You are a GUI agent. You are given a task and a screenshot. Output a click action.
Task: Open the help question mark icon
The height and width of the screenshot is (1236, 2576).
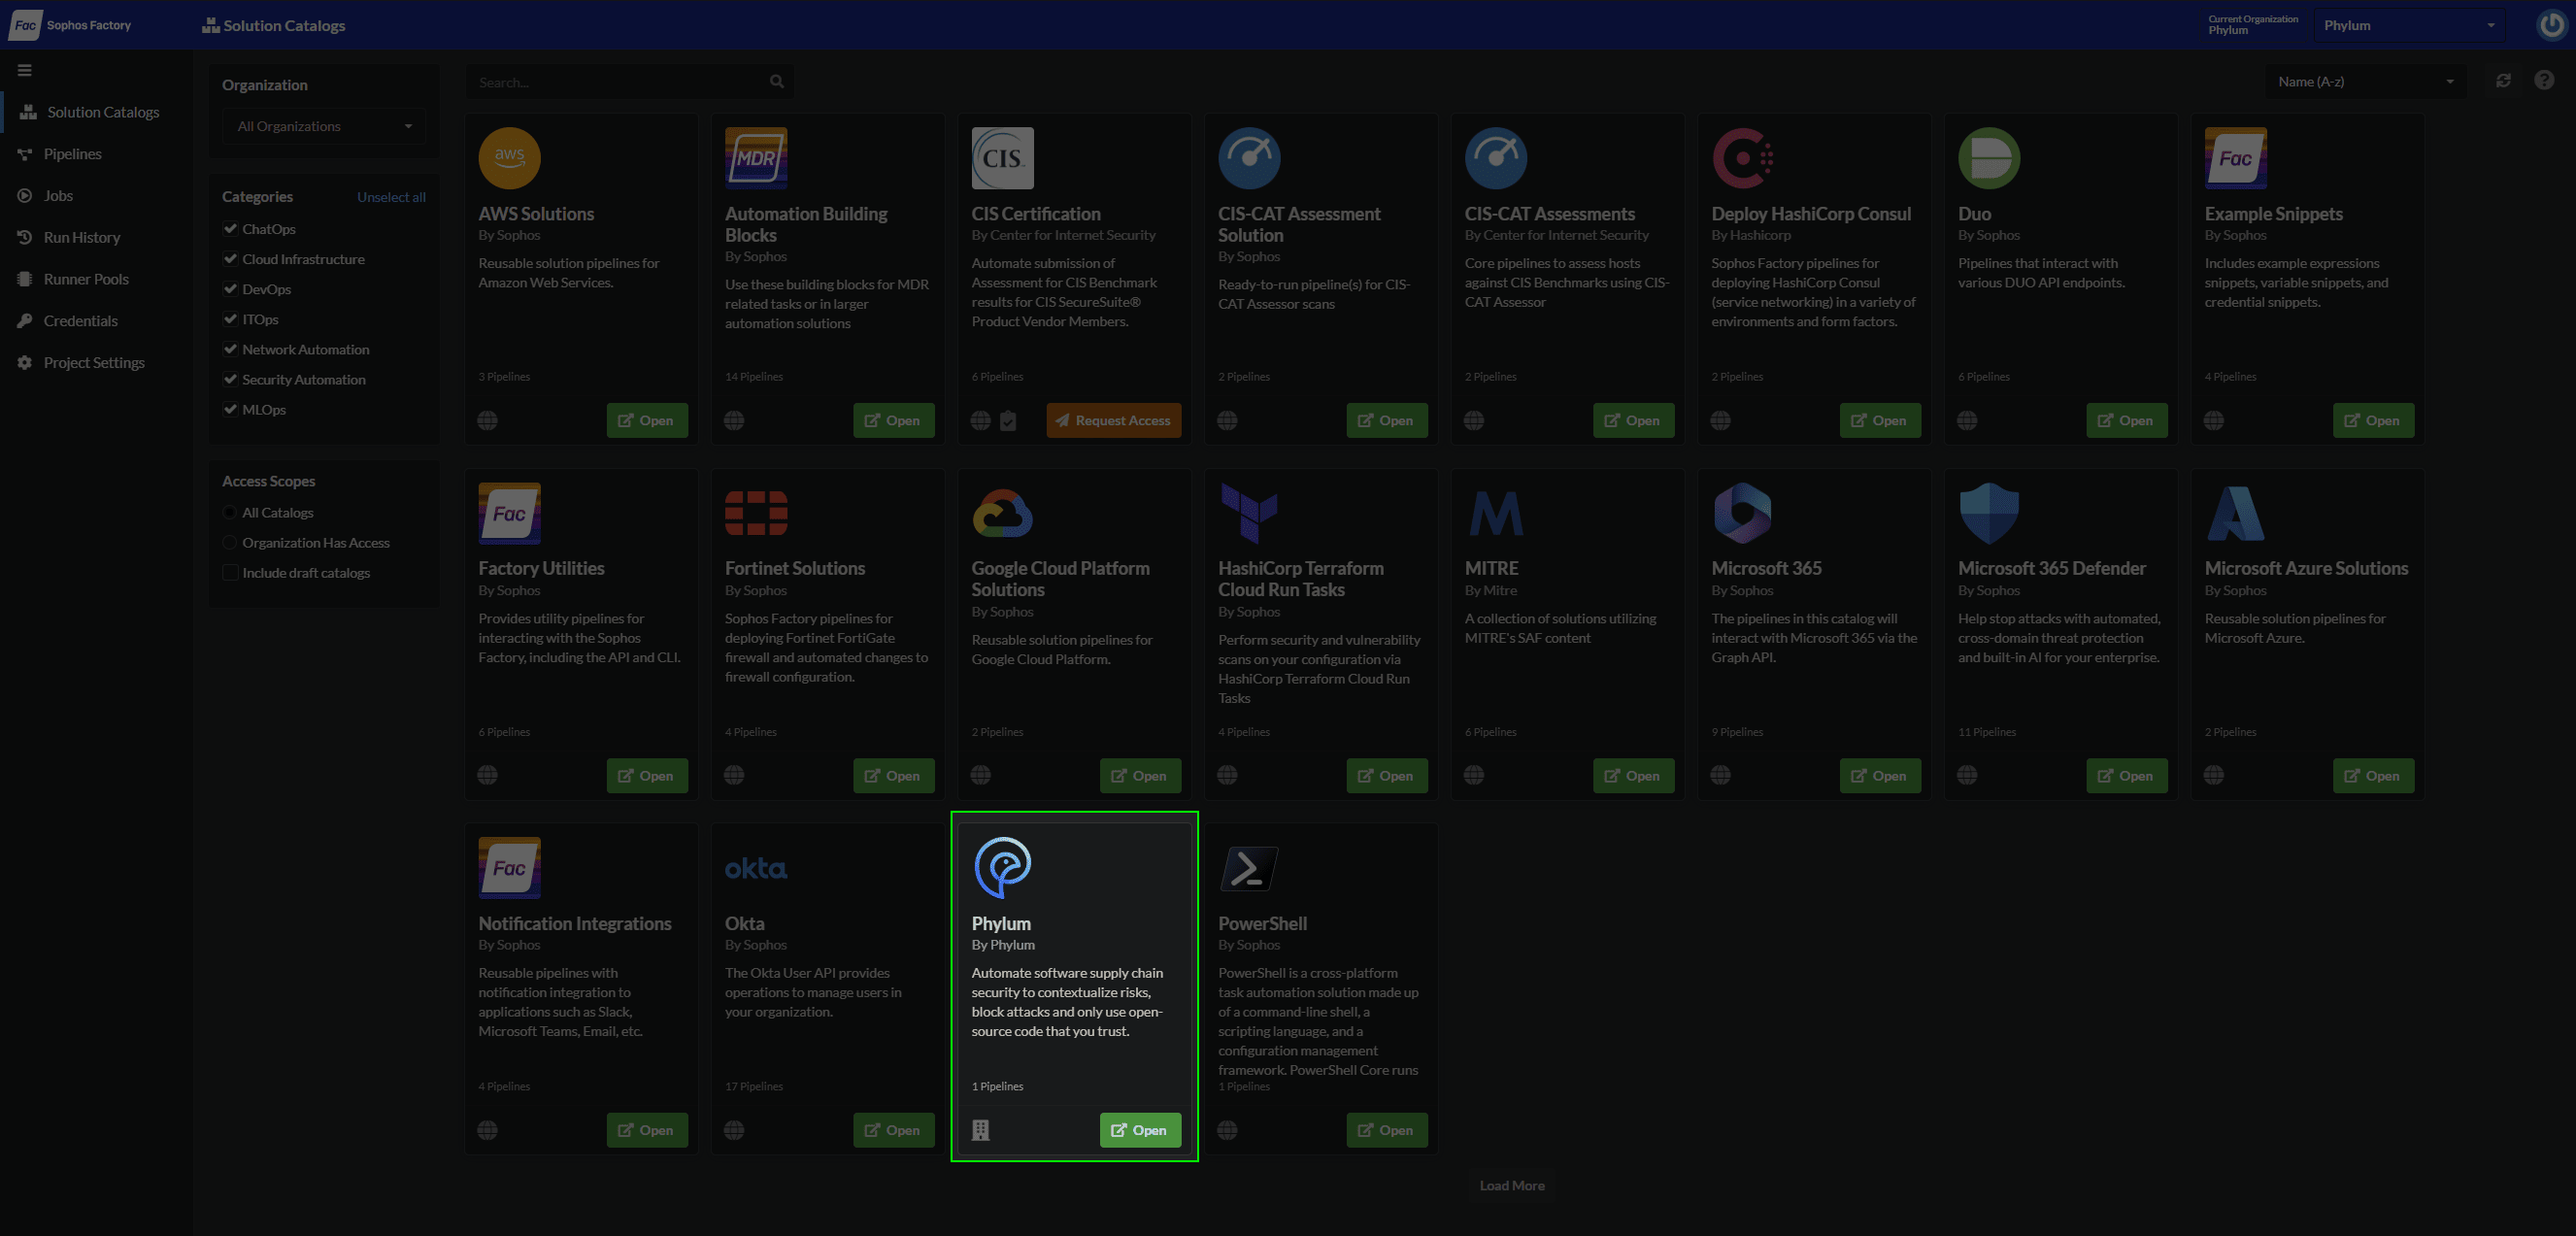pos(2544,80)
